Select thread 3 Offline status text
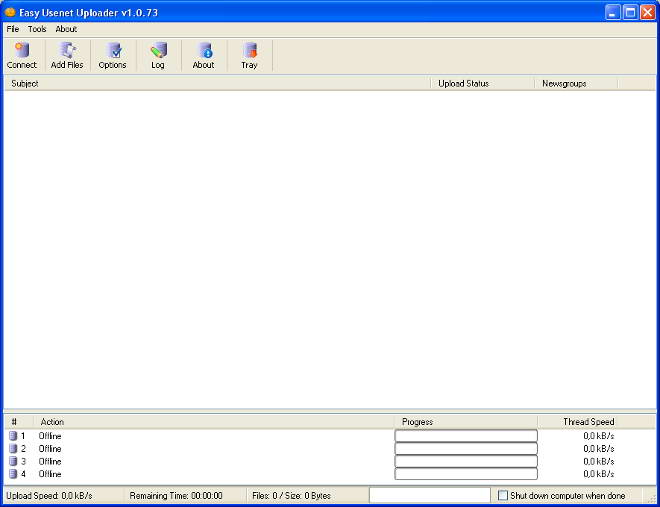 50,461
